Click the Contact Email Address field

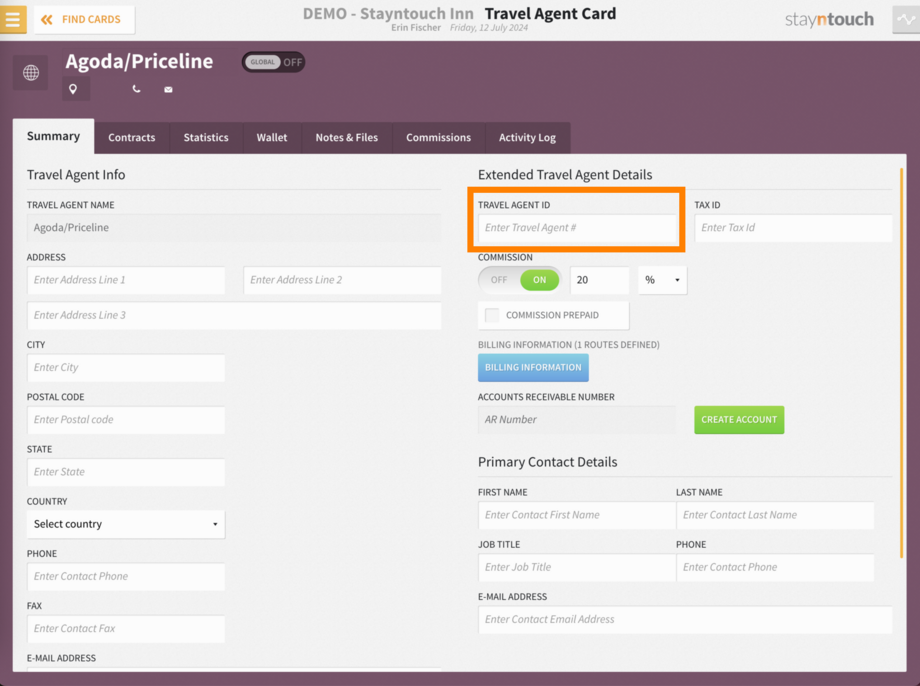tap(685, 619)
